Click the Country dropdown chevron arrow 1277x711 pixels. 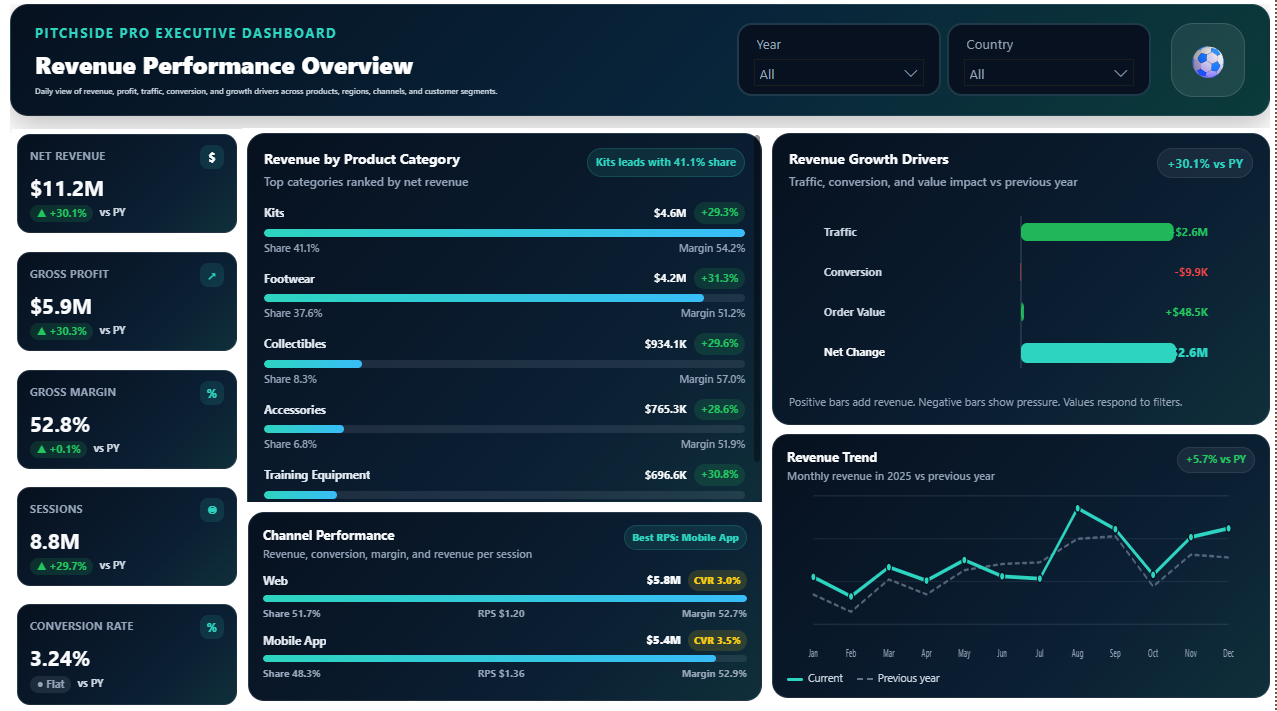click(x=1120, y=74)
